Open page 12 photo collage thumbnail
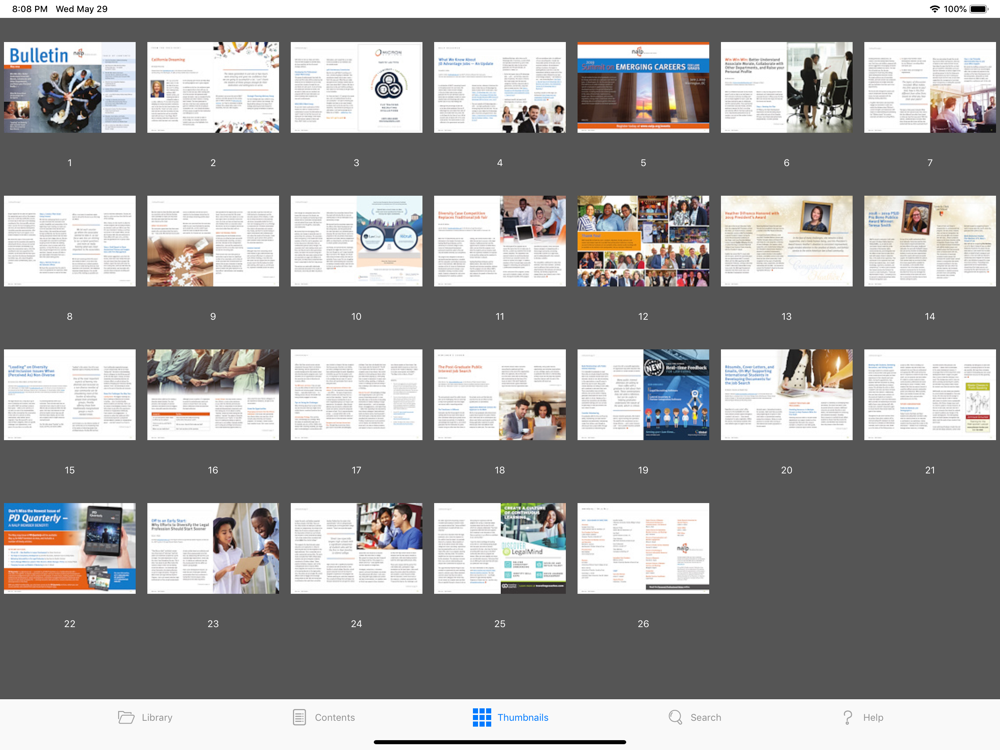Viewport: 1000px width, 750px height. (x=643, y=241)
